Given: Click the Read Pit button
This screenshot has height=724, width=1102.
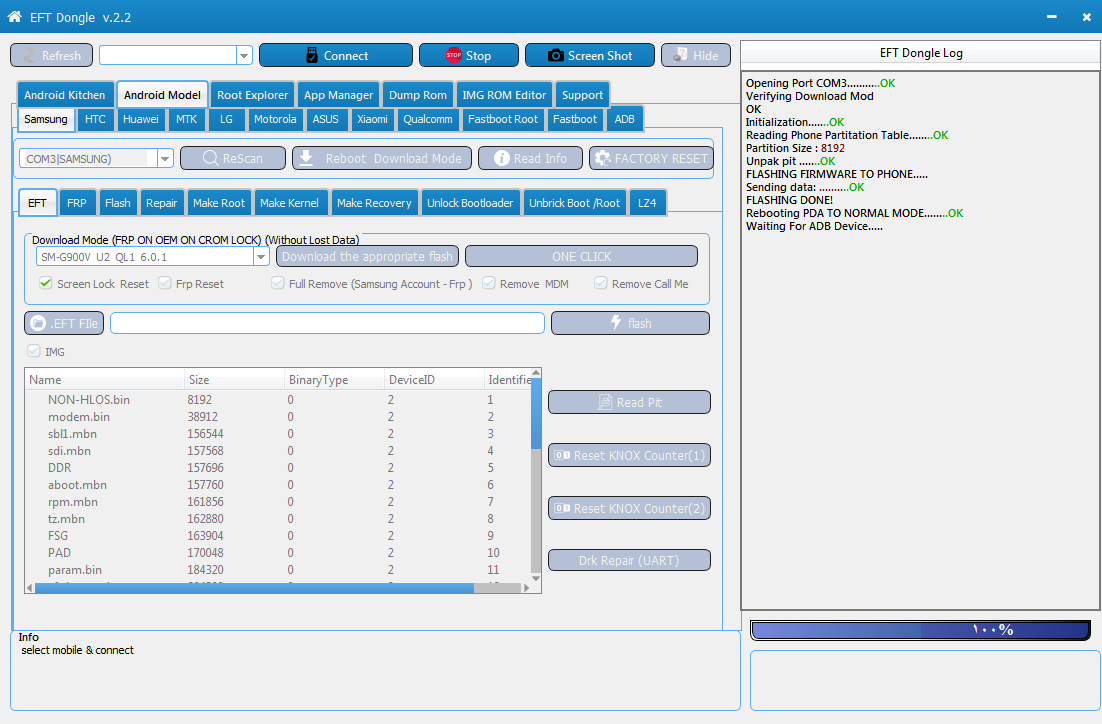Looking at the screenshot, I should (629, 402).
